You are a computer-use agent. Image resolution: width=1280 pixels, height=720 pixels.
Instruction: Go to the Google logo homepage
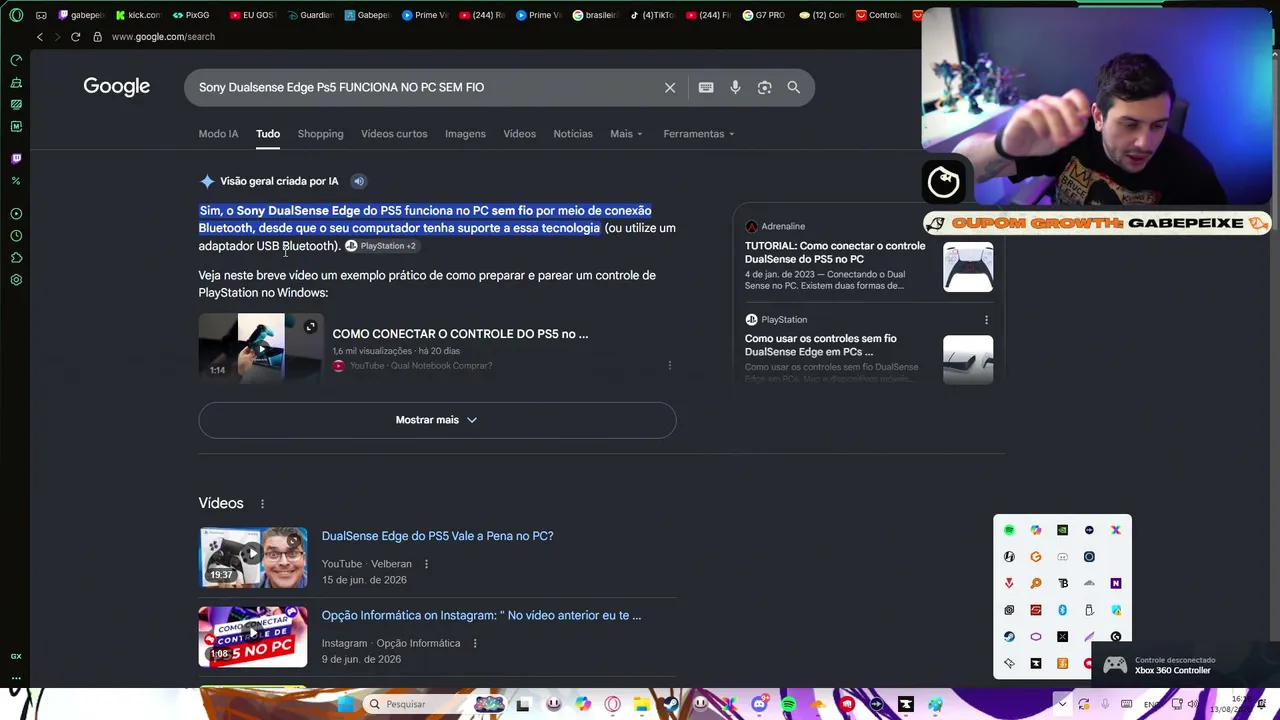tap(117, 87)
